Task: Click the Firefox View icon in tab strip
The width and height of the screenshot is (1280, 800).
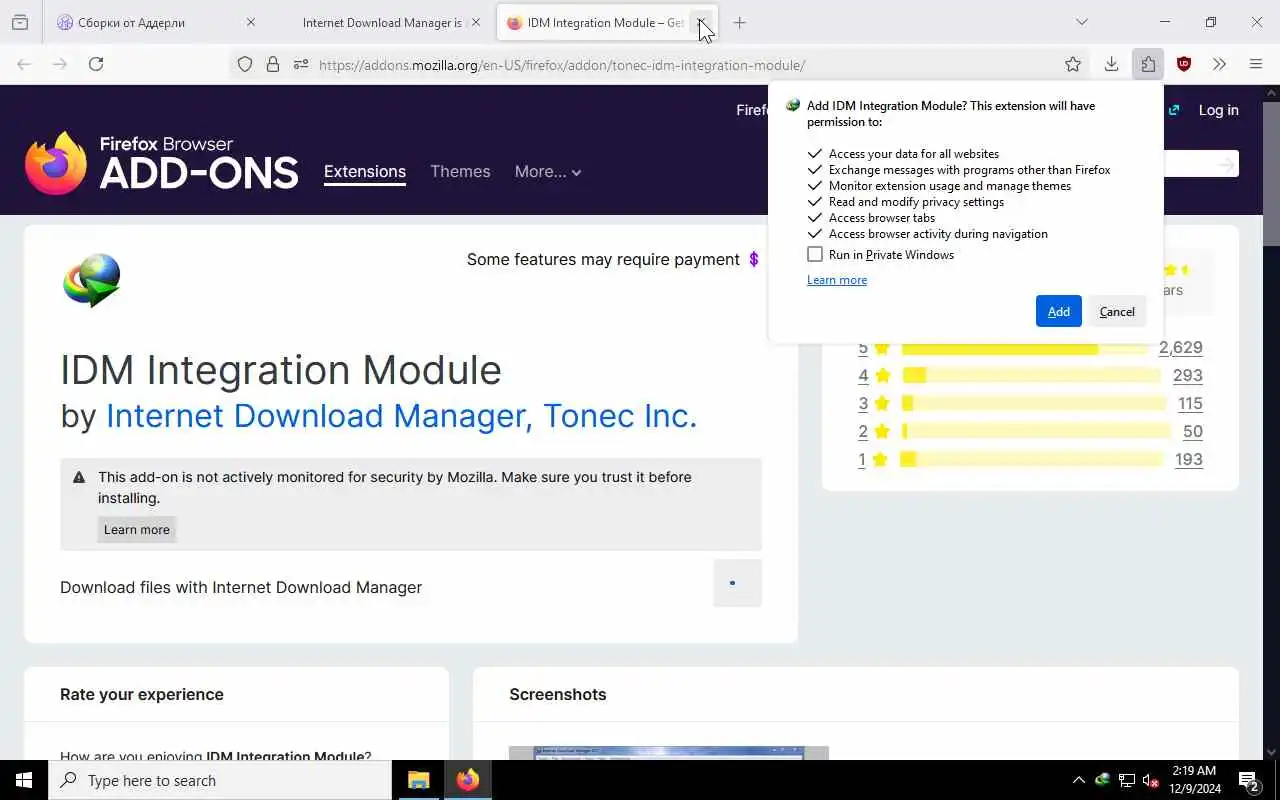Action: 20,22
